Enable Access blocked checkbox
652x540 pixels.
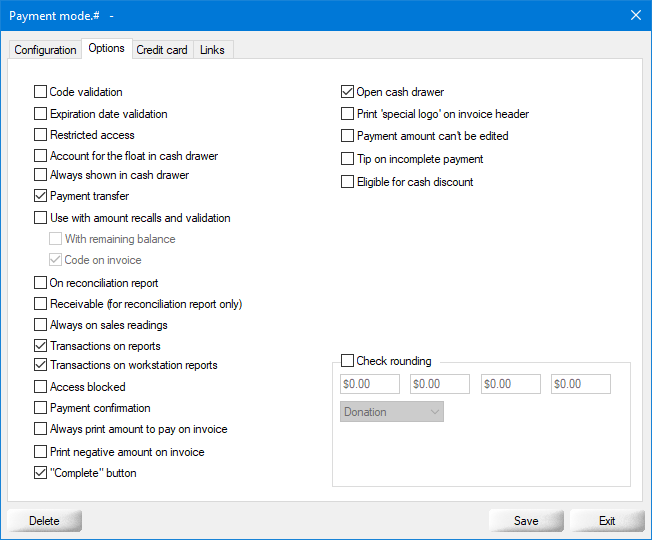point(41,387)
